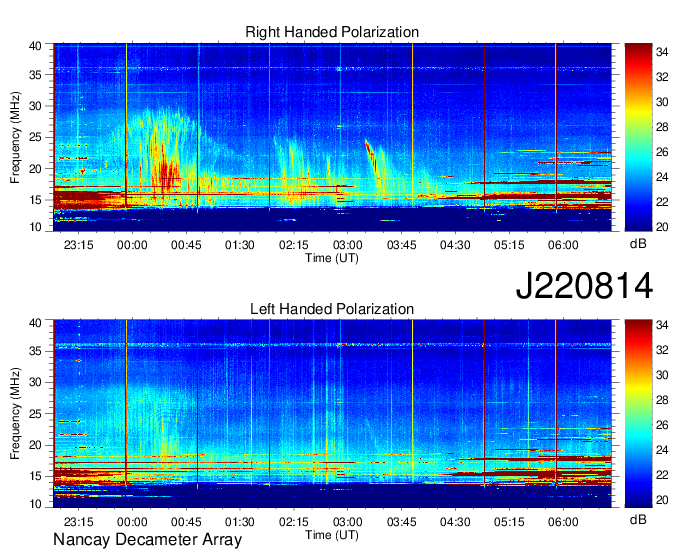Click the 40 MHz tick of Left Handed plot
The height and width of the screenshot is (552, 680).
pos(36,323)
